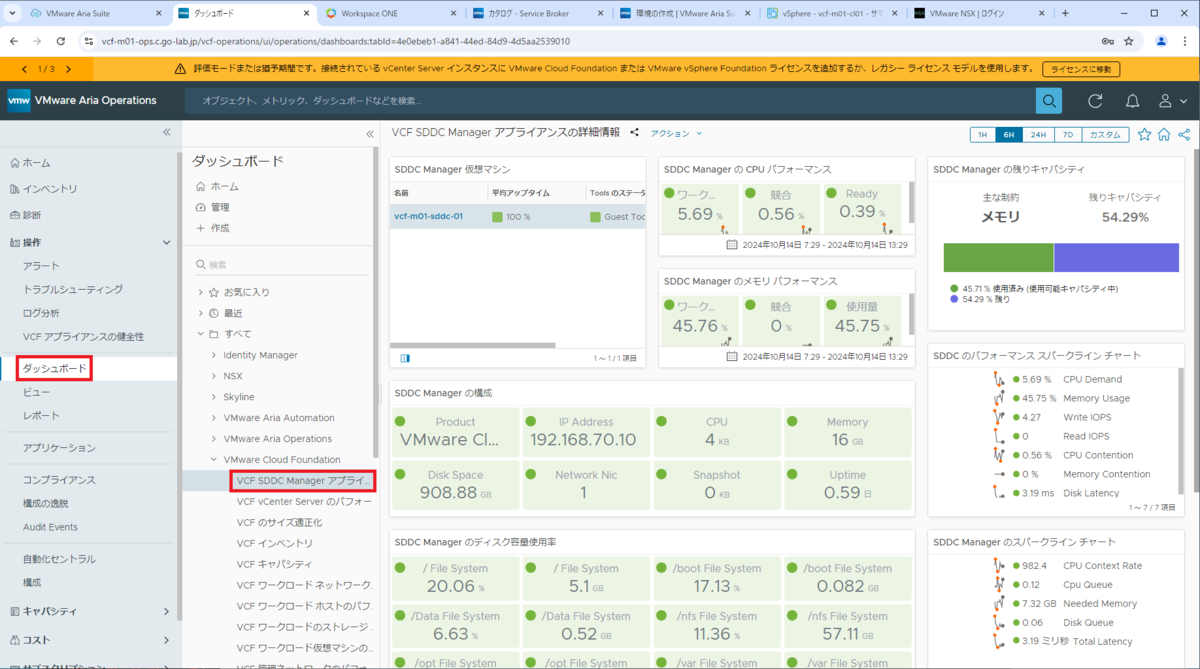The height and width of the screenshot is (669, 1200).
Task: Select the 7D time range
Action: (1068, 135)
